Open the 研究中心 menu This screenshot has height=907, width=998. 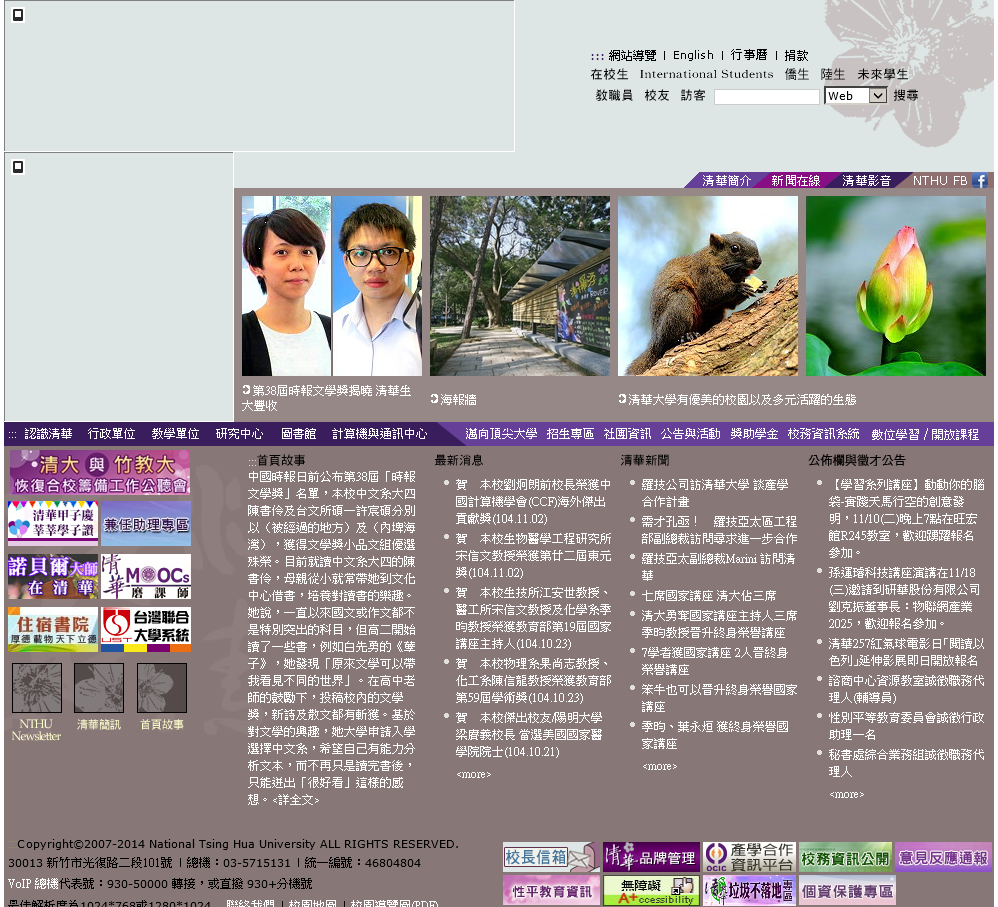tap(239, 433)
